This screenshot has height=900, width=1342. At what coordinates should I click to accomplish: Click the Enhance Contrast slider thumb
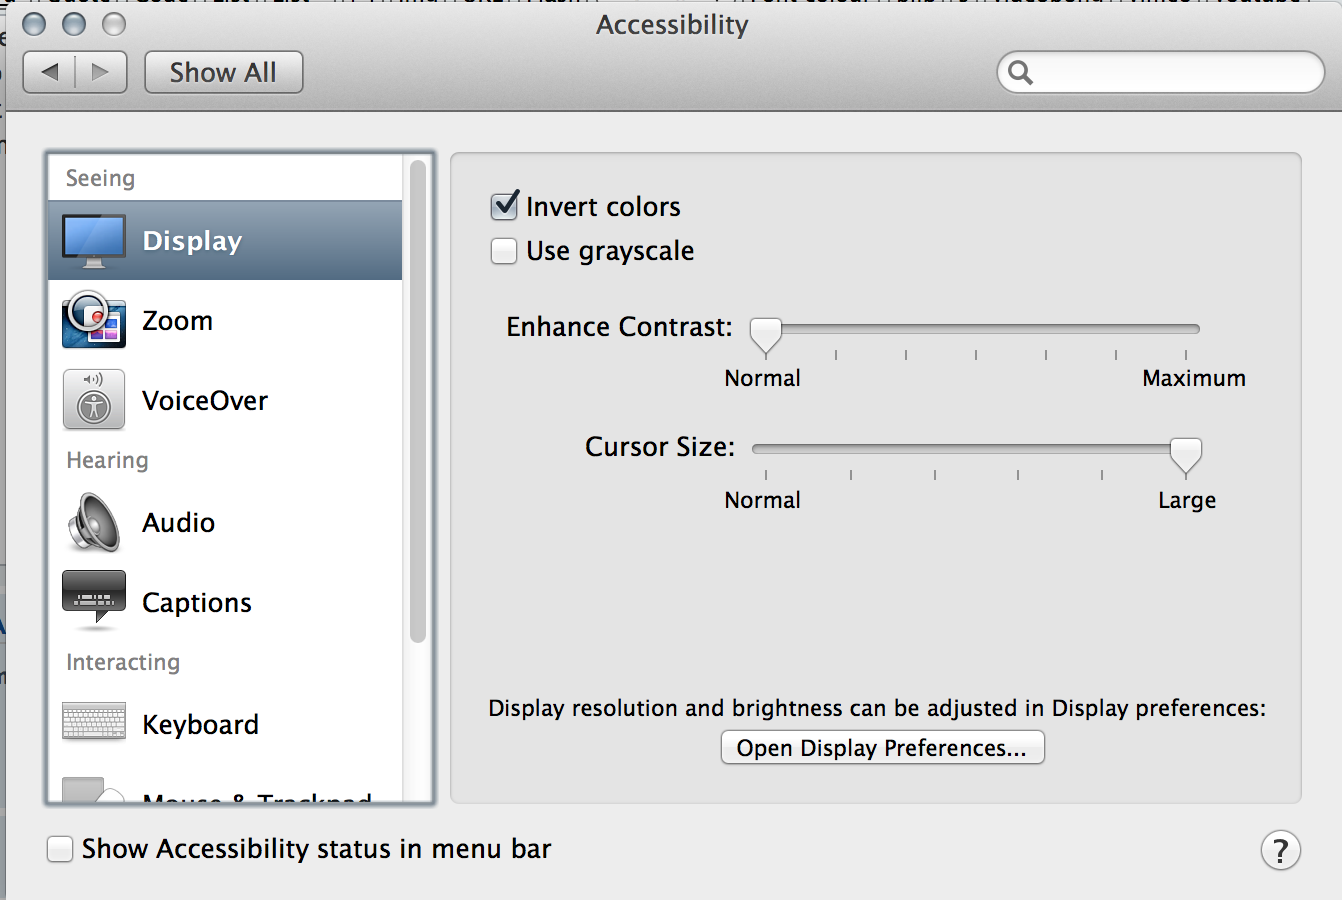tap(766, 334)
